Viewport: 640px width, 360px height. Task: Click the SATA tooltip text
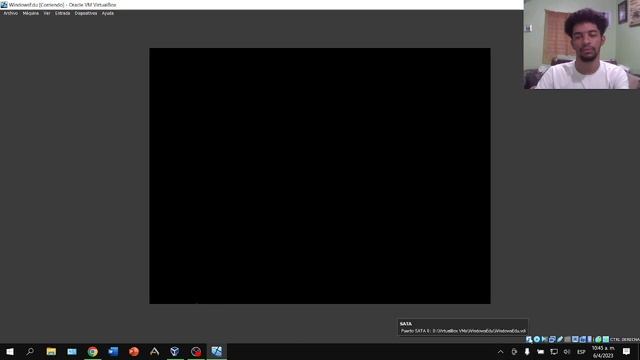pos(462,327)
